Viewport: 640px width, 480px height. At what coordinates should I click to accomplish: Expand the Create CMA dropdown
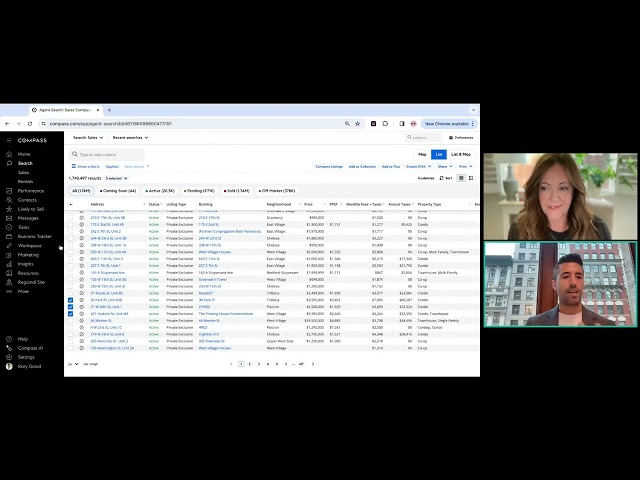pyautogui.click(x=418, y=167)
